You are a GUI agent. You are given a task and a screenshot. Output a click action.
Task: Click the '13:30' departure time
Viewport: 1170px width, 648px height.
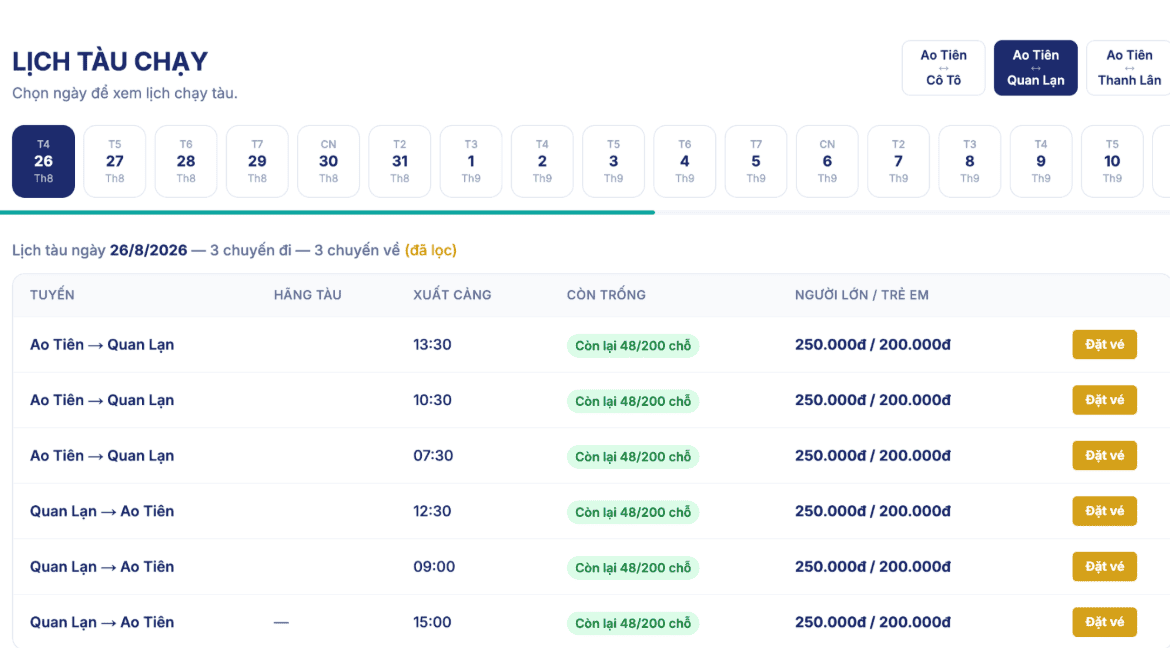pos(432,345)
